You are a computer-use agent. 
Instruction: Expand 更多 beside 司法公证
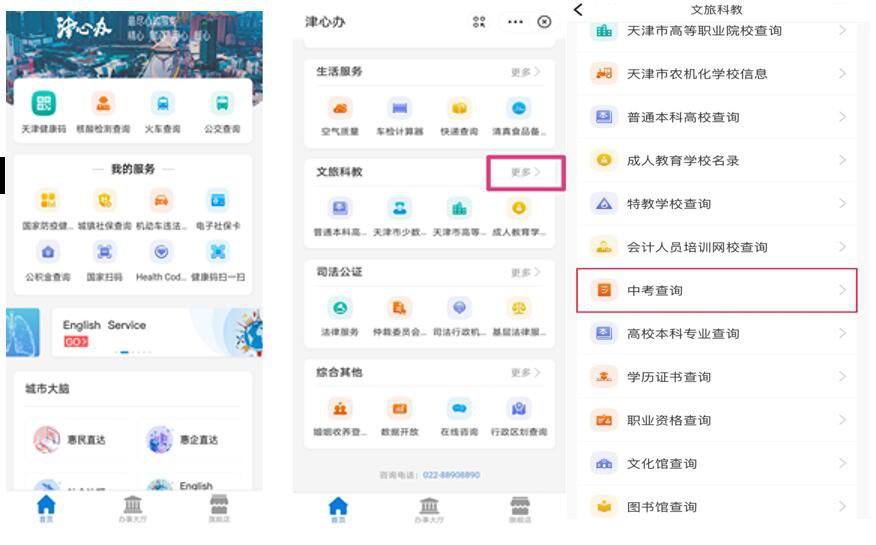(526, 272)
